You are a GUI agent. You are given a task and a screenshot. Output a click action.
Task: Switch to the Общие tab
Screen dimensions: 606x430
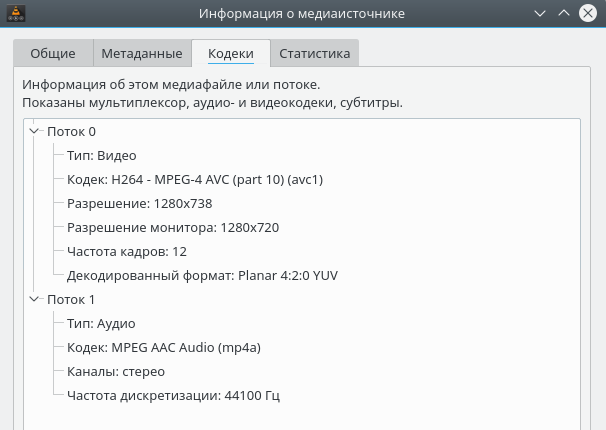53,54
